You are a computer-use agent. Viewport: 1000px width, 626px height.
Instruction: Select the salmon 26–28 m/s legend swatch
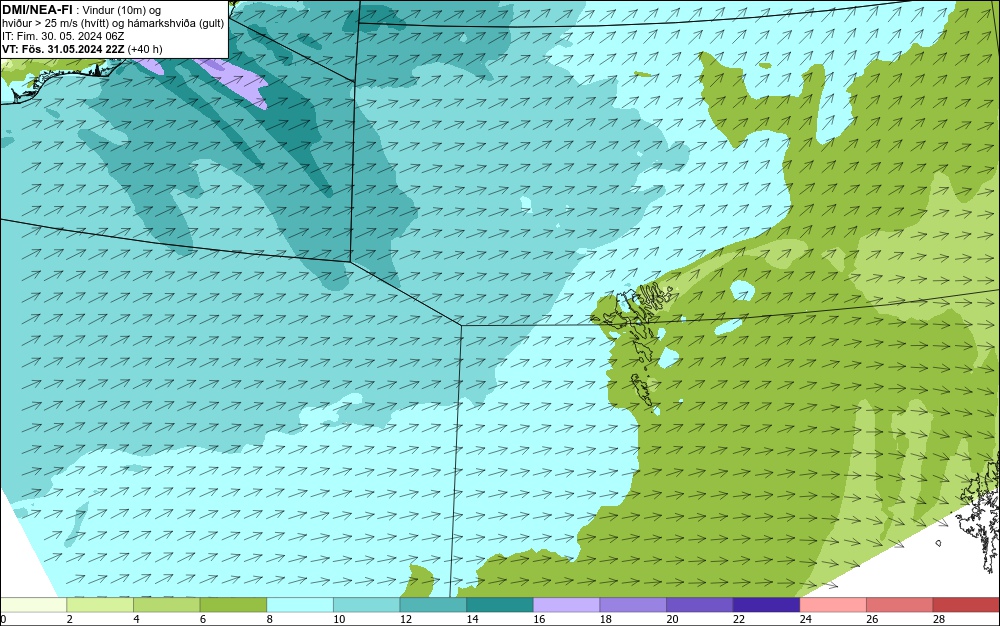tap(899, 605)
